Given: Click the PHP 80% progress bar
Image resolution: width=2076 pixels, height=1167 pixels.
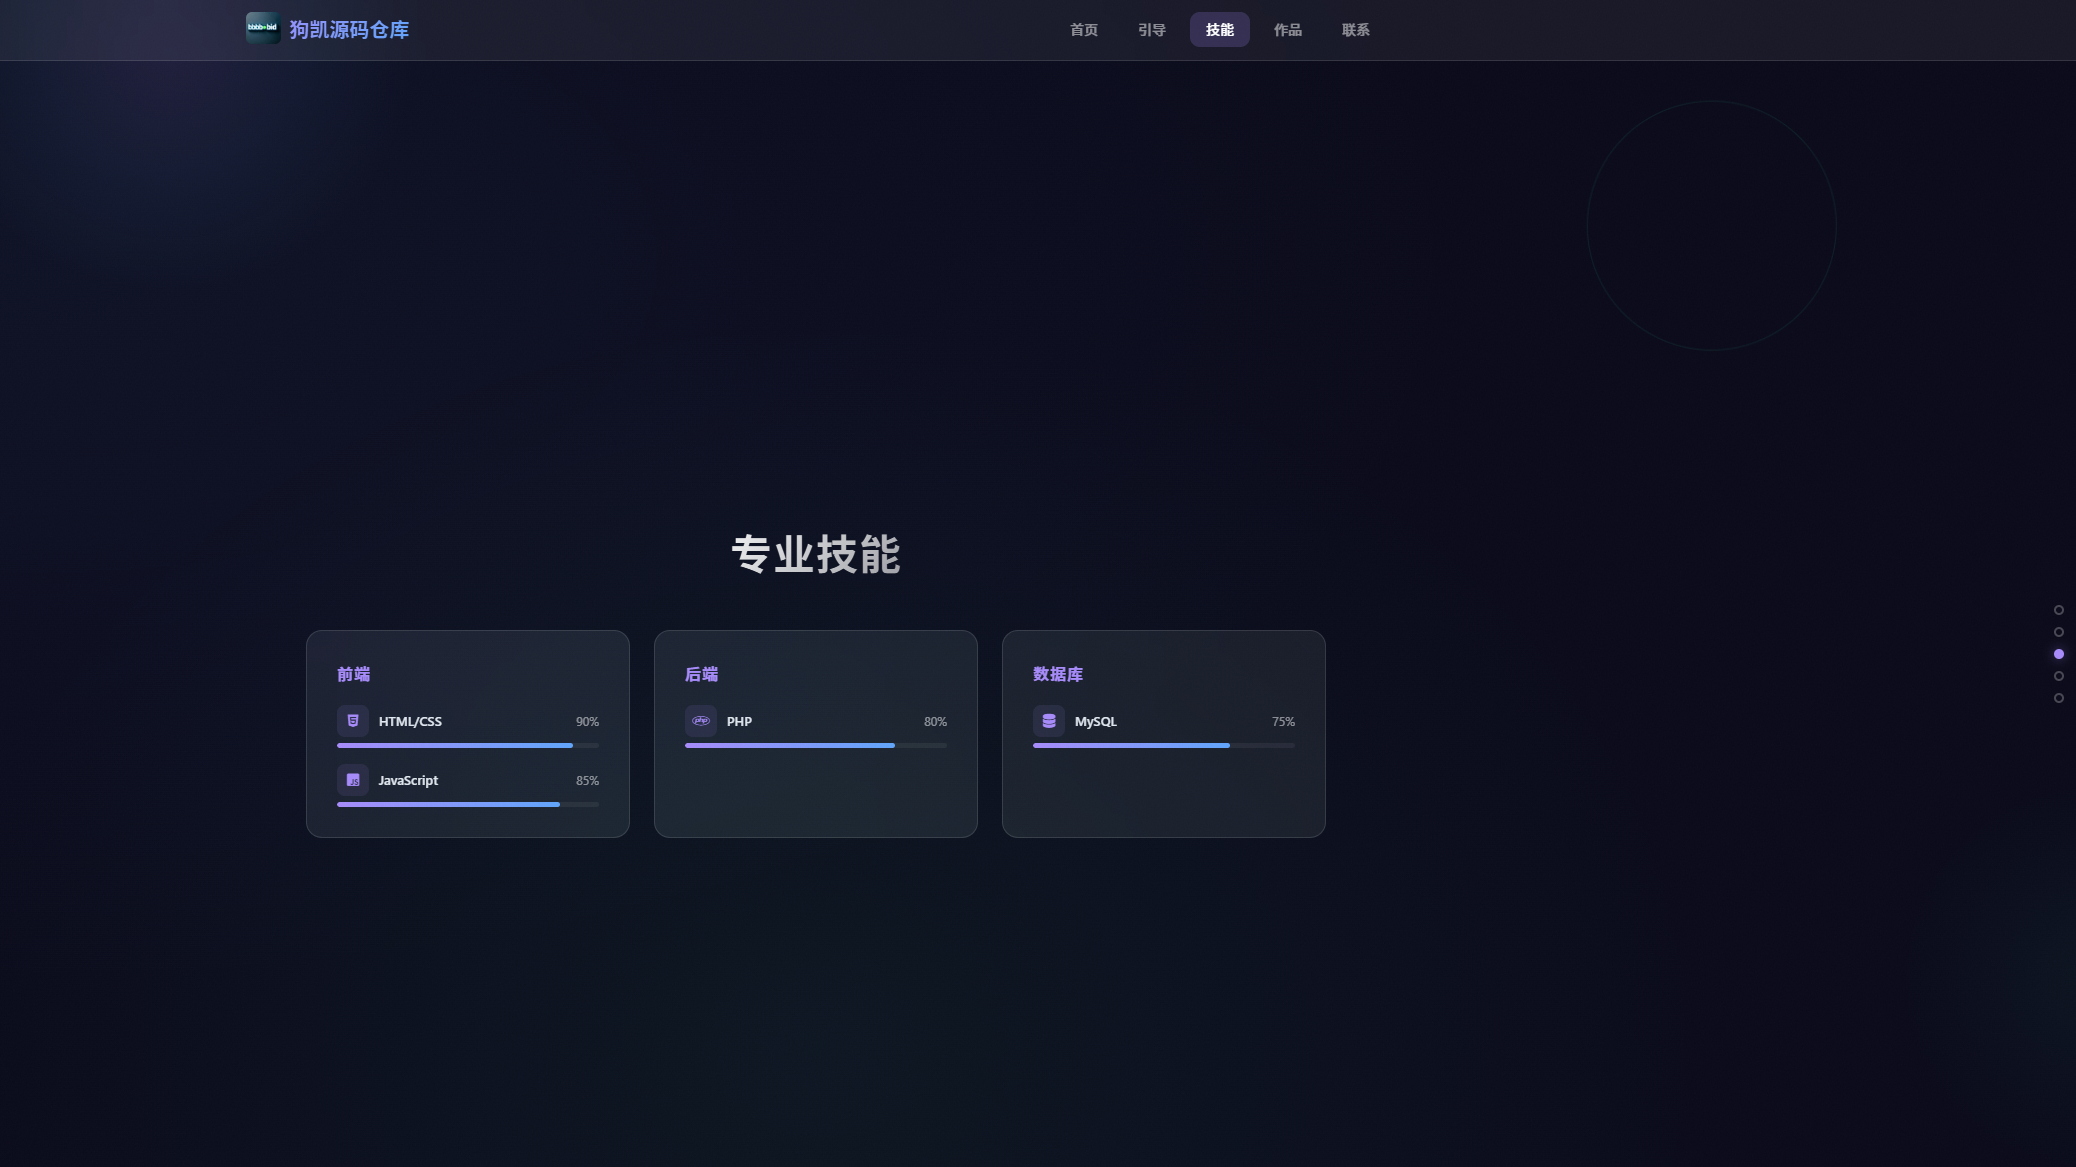Looking at the screenshot, I should tap(816, 745).
